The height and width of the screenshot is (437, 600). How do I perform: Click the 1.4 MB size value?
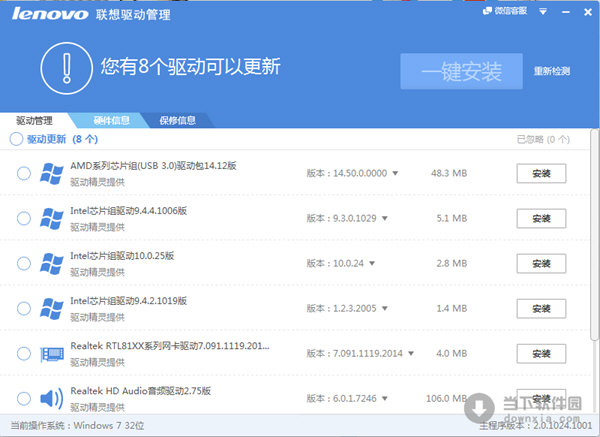click(452, 308)
